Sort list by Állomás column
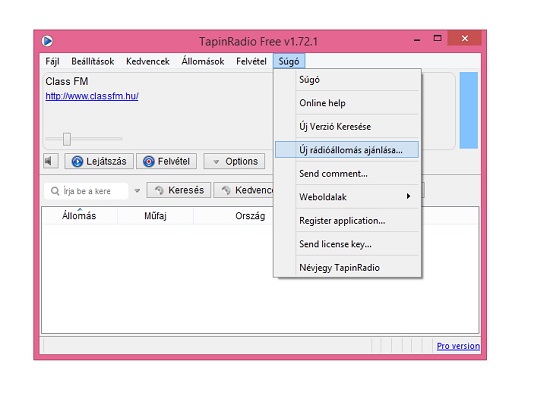 click(x=79, y=215)
